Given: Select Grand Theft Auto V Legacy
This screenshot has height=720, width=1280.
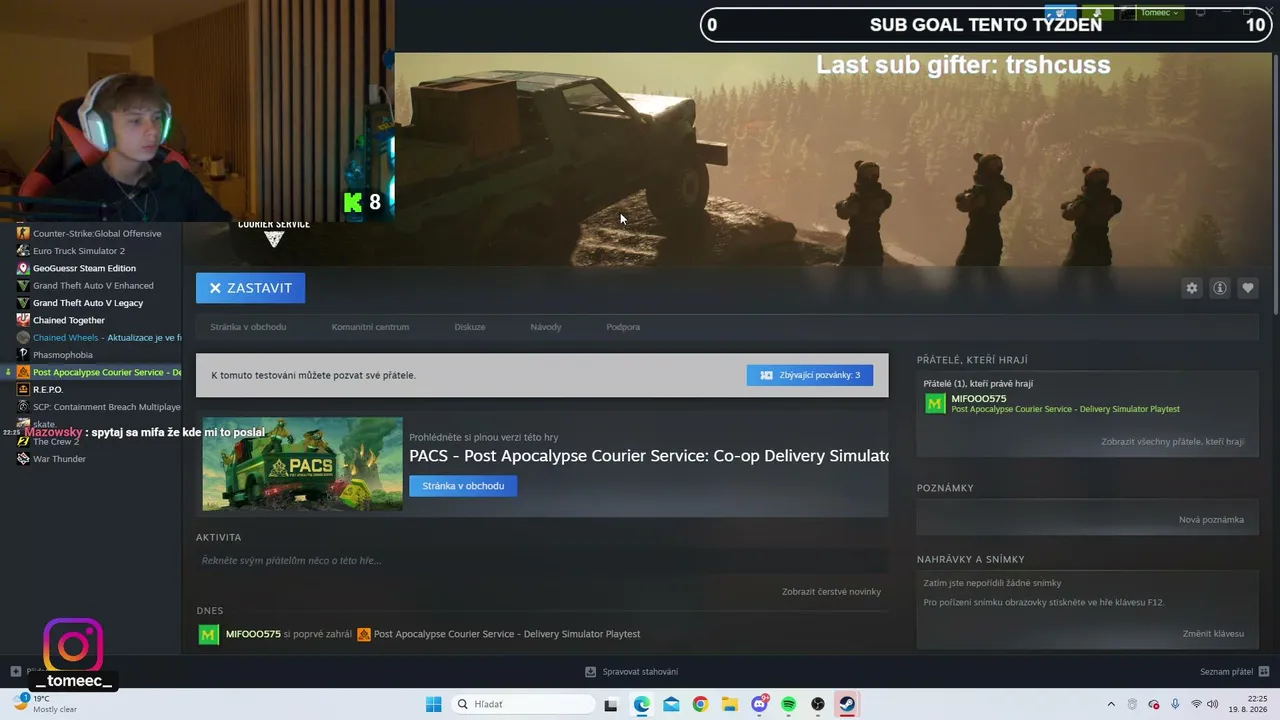Looking at the screenshot, I should pos(88,303).
